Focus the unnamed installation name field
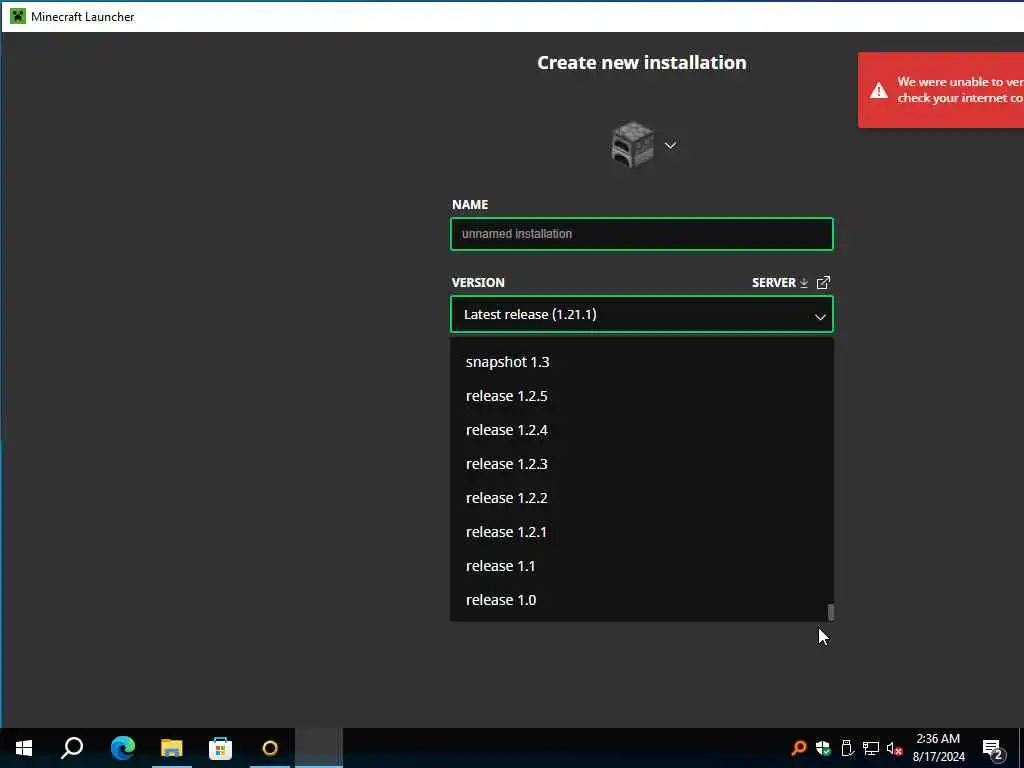Screen dimensions: 1024x768 pyautogui.click(x=641, y=234)
